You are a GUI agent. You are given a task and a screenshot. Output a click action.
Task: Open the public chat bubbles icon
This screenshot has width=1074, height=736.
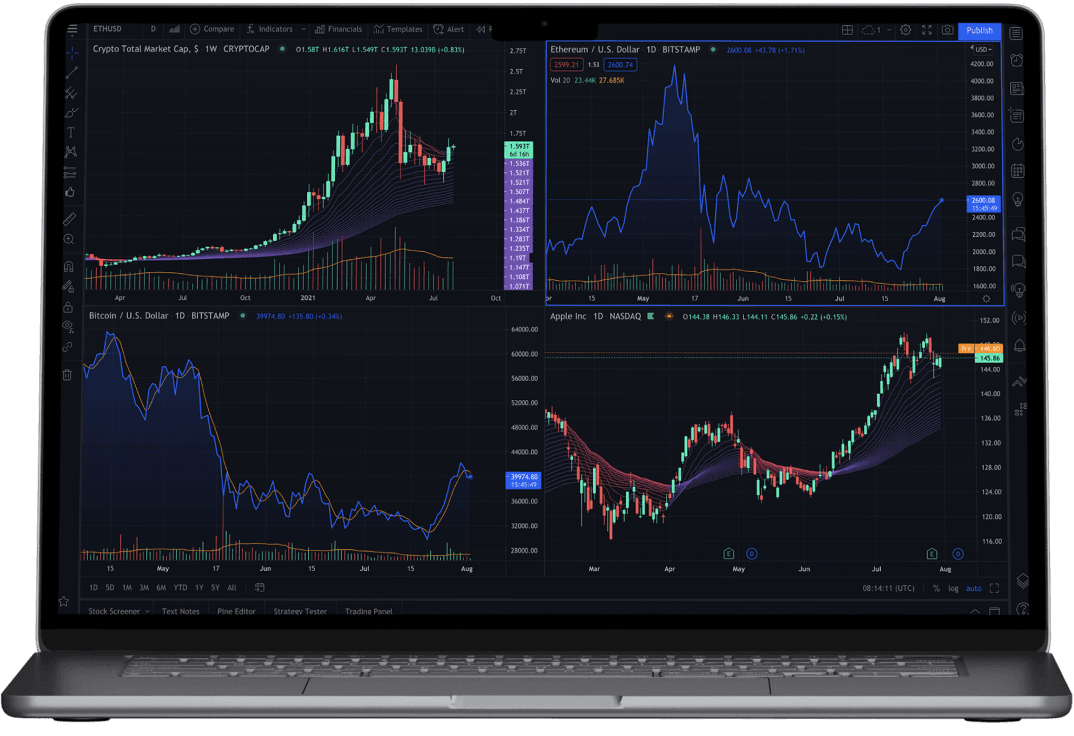pos(1019,234)
